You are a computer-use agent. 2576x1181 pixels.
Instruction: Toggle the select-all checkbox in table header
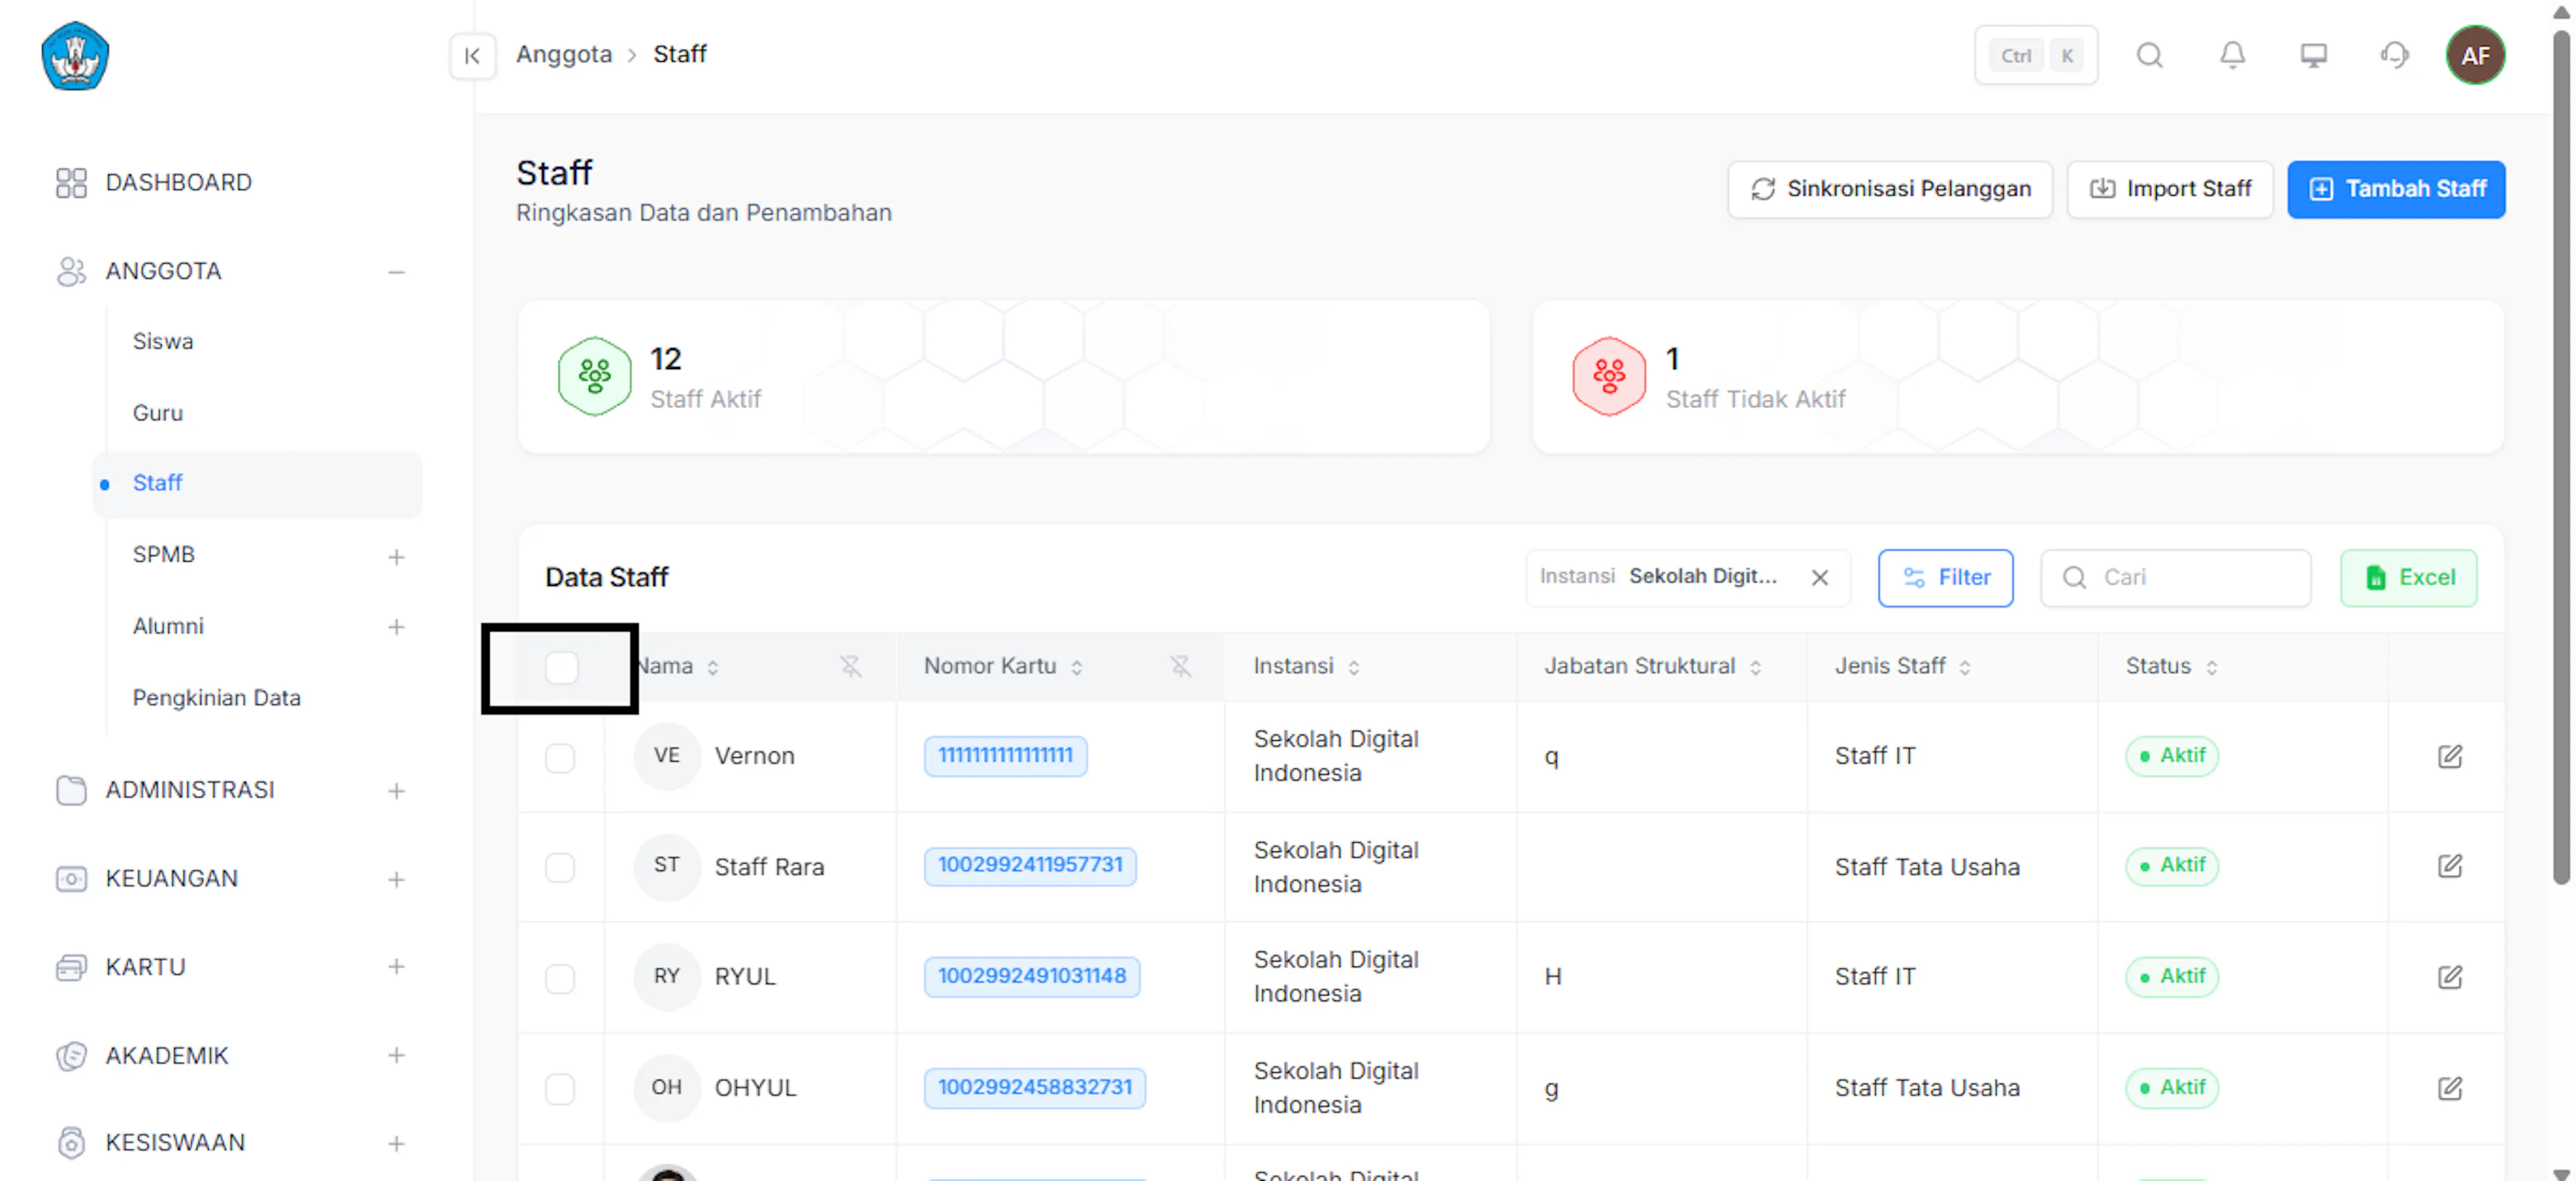click(561, 667)
